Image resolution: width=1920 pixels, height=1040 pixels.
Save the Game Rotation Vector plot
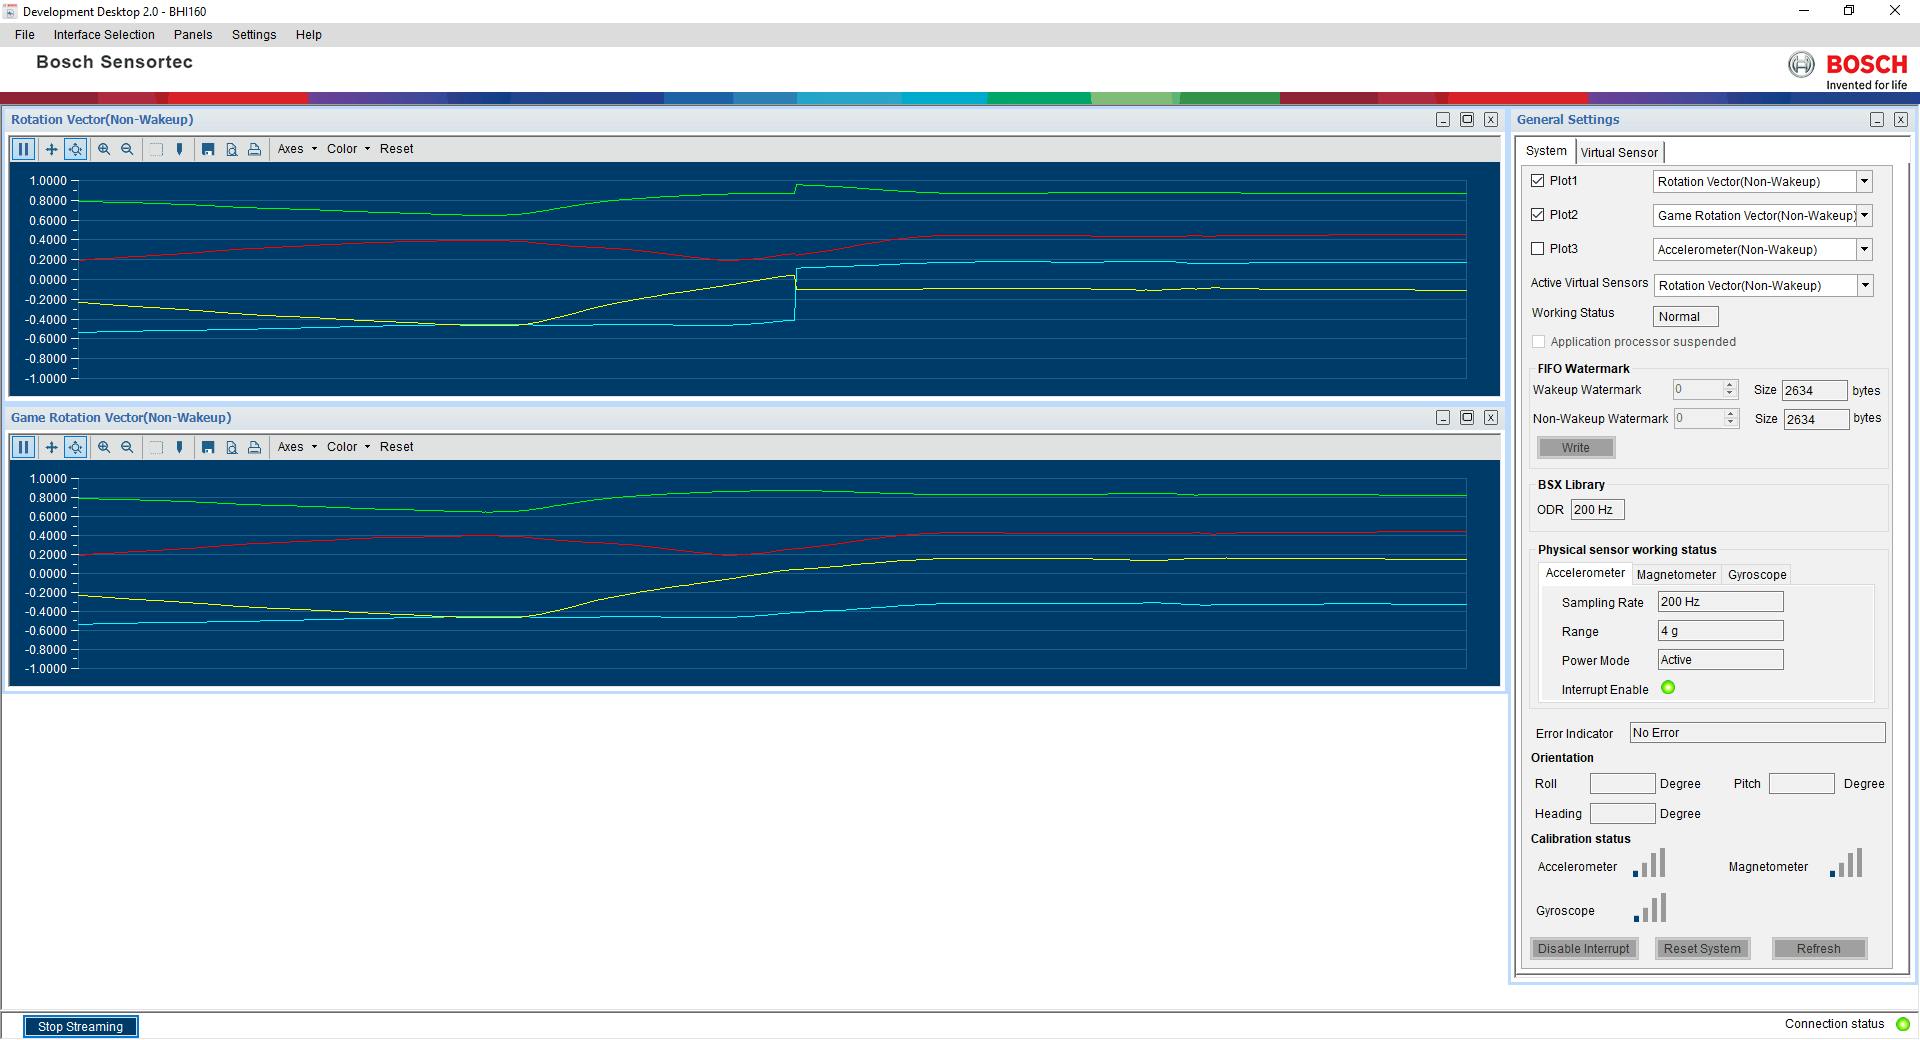coord(208,447)
